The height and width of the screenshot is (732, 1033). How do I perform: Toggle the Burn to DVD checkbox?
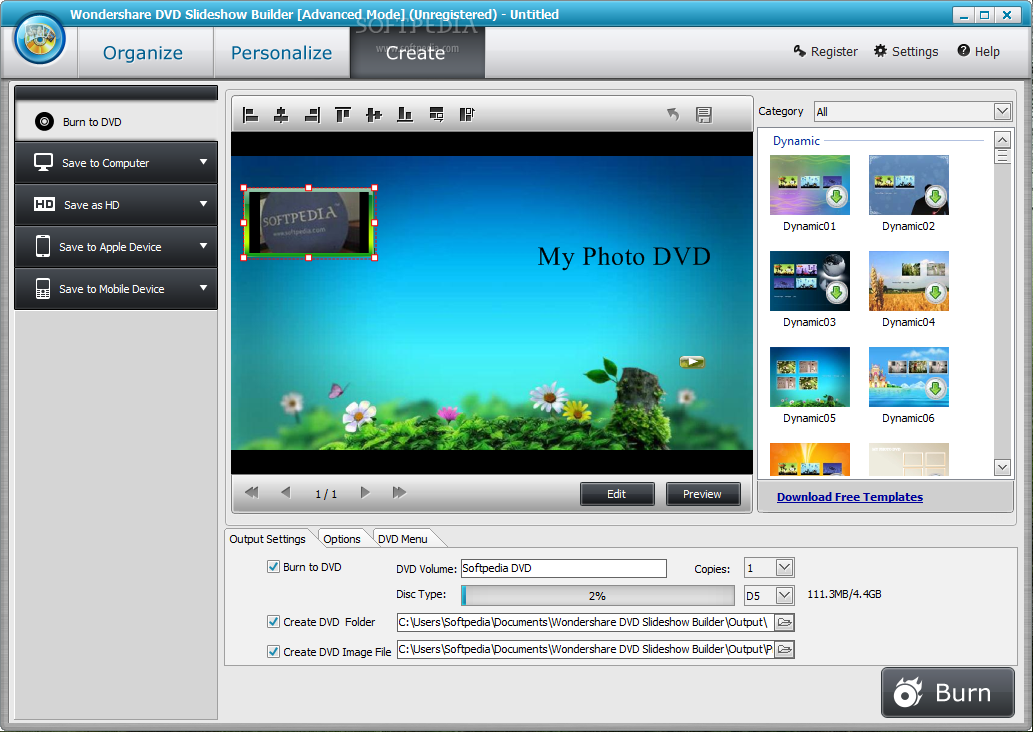tap(273, 567)
